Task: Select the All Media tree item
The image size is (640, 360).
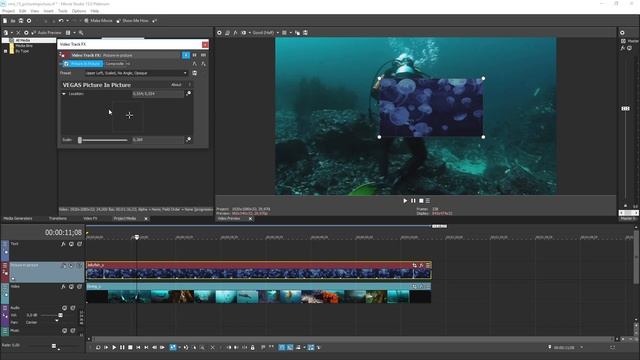Action: point(22,40)
